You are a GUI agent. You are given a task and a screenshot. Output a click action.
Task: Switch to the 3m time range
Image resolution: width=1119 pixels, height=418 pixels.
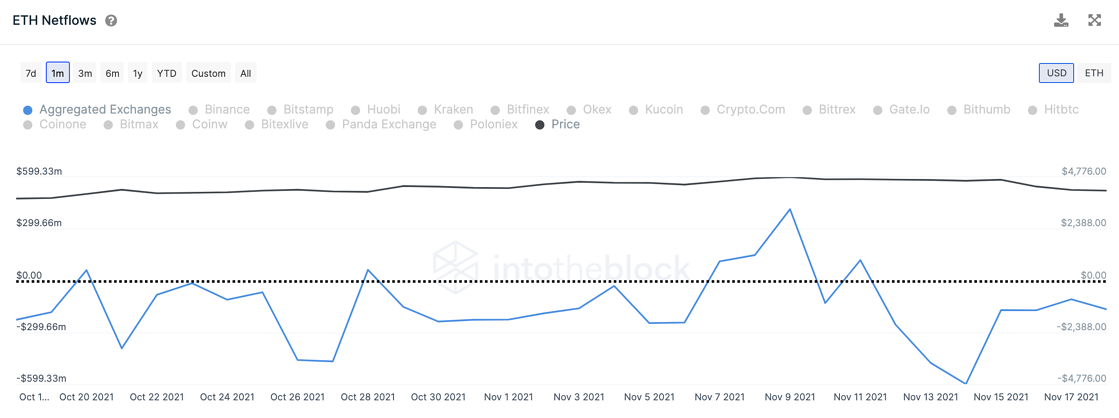click(x=85, y=73)
